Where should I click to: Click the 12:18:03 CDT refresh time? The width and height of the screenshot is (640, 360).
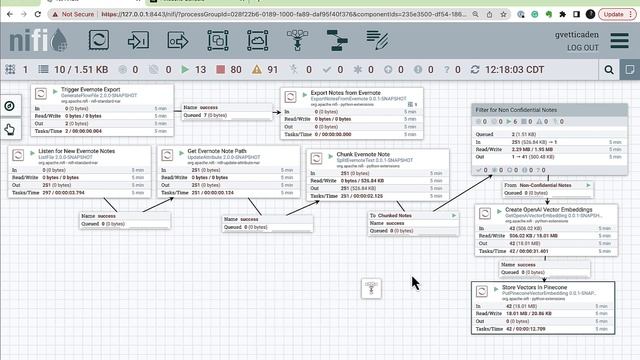tap(514, 70)
